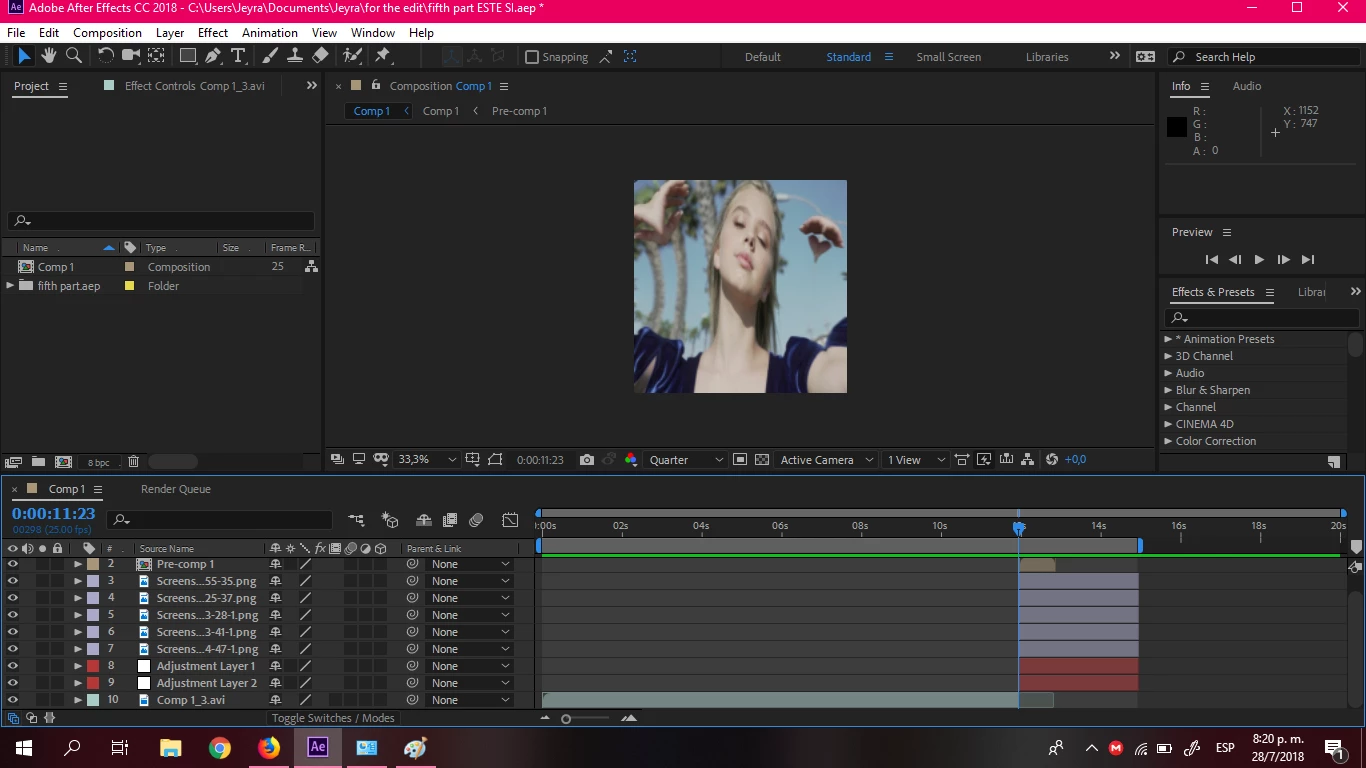
Task: Enable the Snapping checkbox
Action: pyautogui.click(x=532, y=57)
